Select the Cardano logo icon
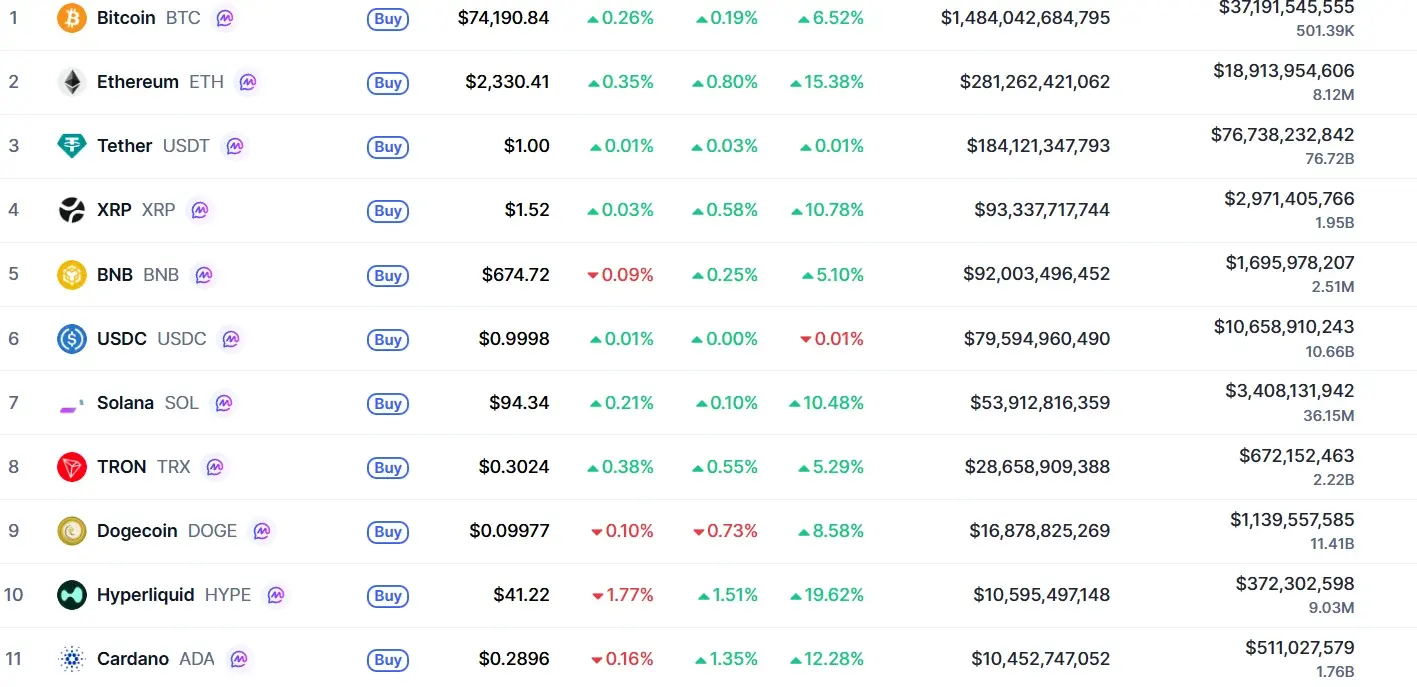 (x=71, y=659)
